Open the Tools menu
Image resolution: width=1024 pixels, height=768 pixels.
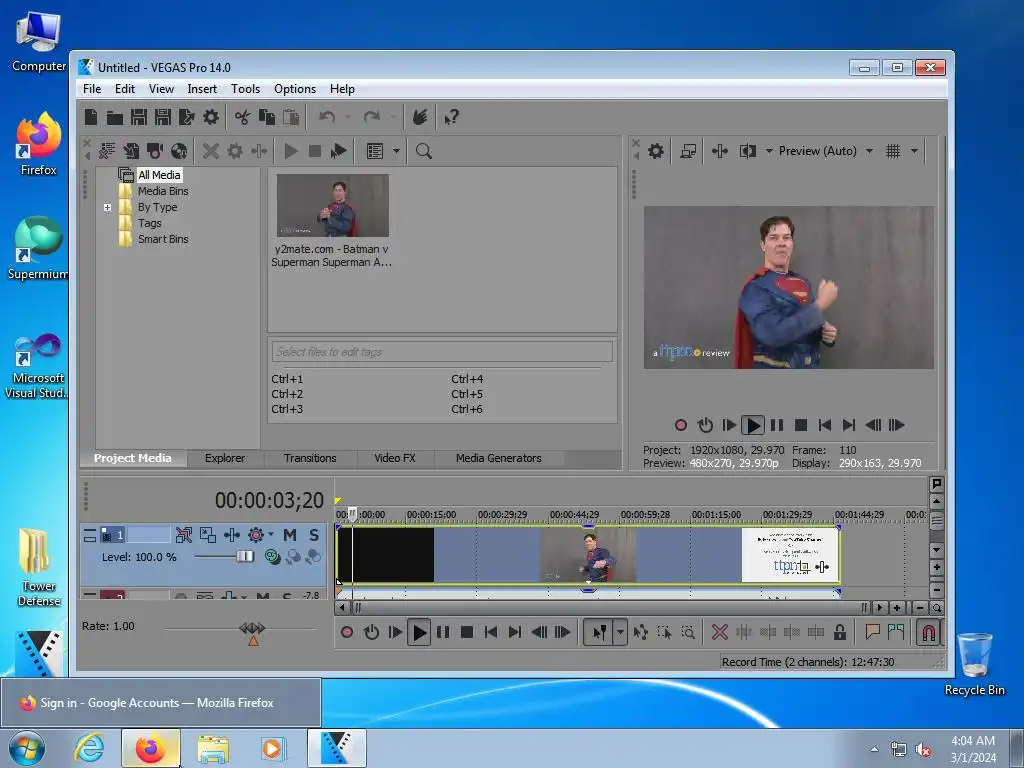click(245, 89)
